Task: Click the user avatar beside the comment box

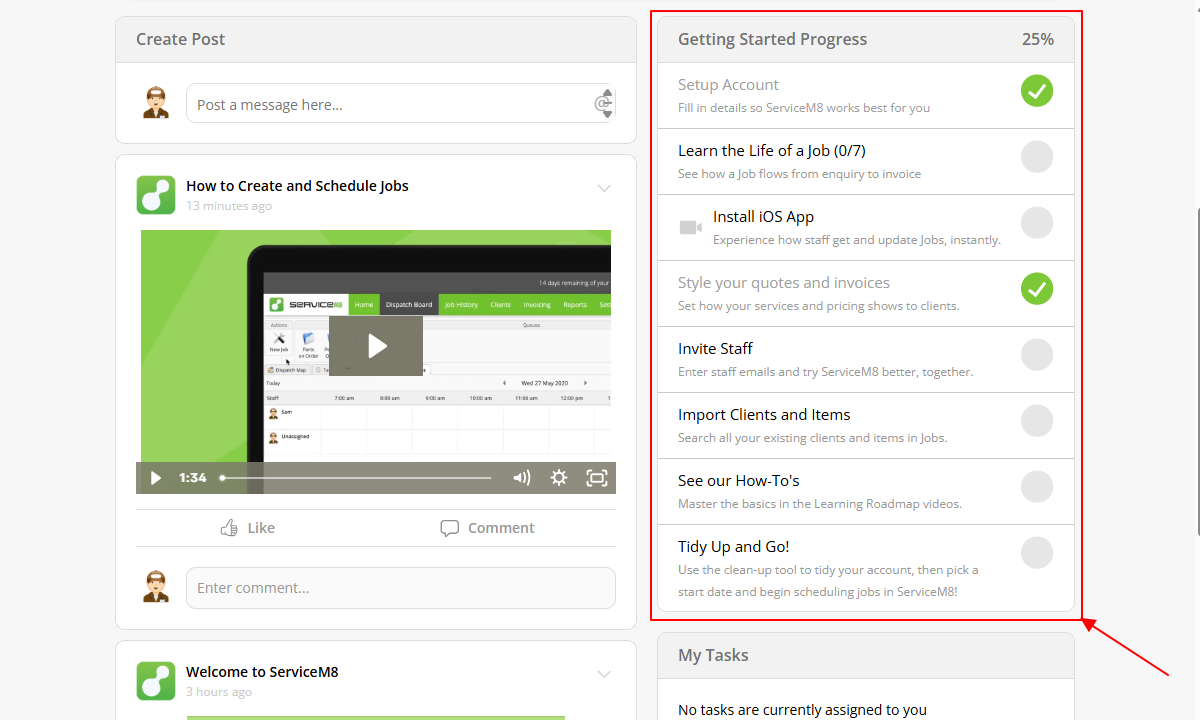Action: click(x=156, y=587)
